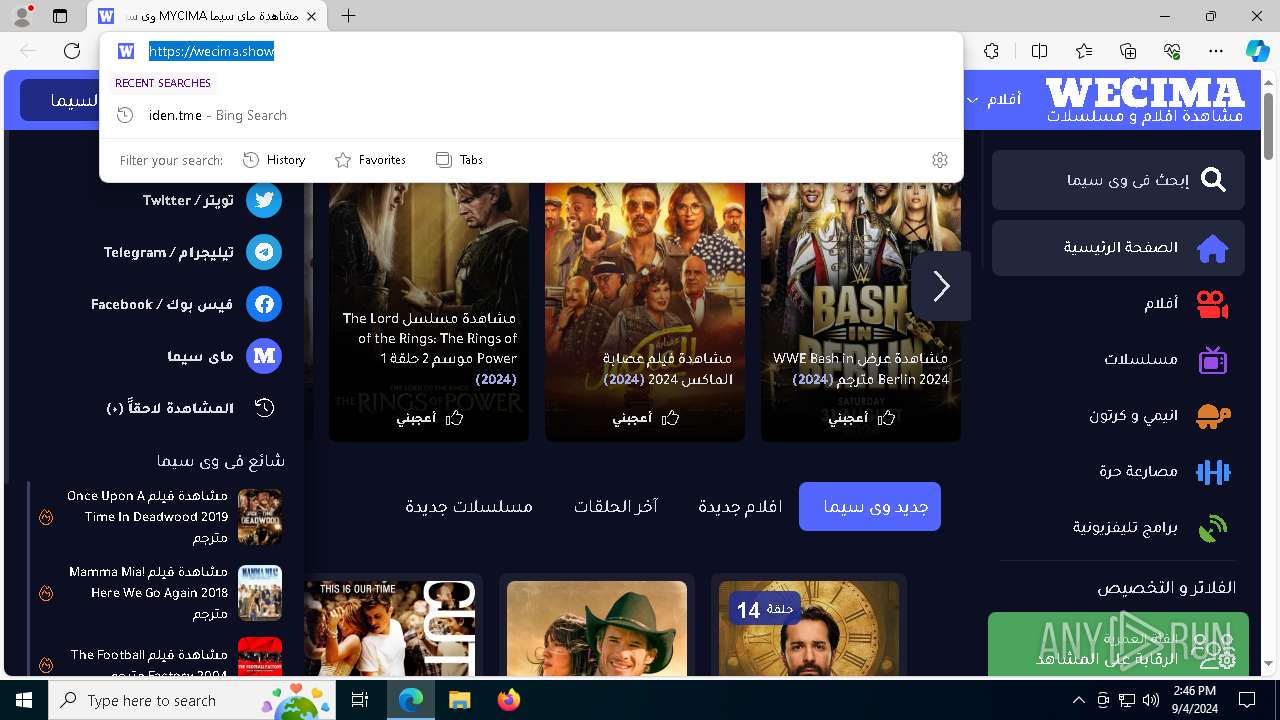Screen dimensions: 1280x720
Task: Click the TV programs satellite icon
Action: [1213, 528]
